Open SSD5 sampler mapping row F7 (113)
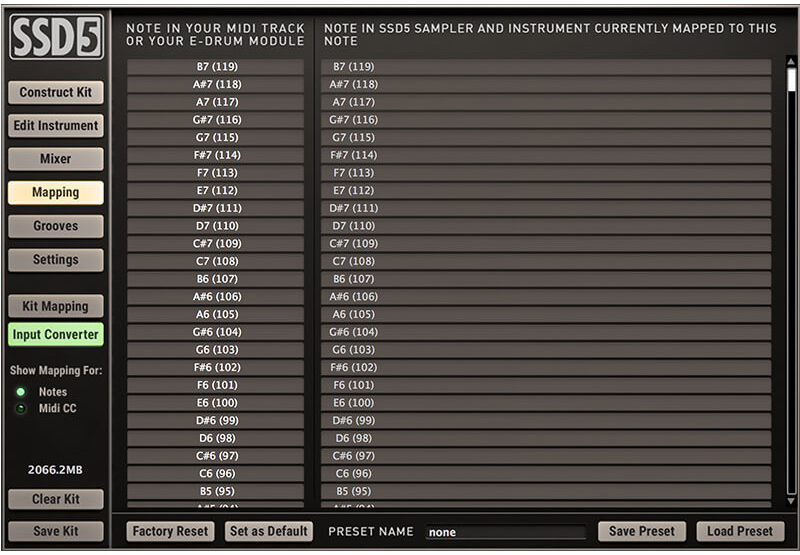This screenshot has height=555, width=800. (x=546, y=173)
